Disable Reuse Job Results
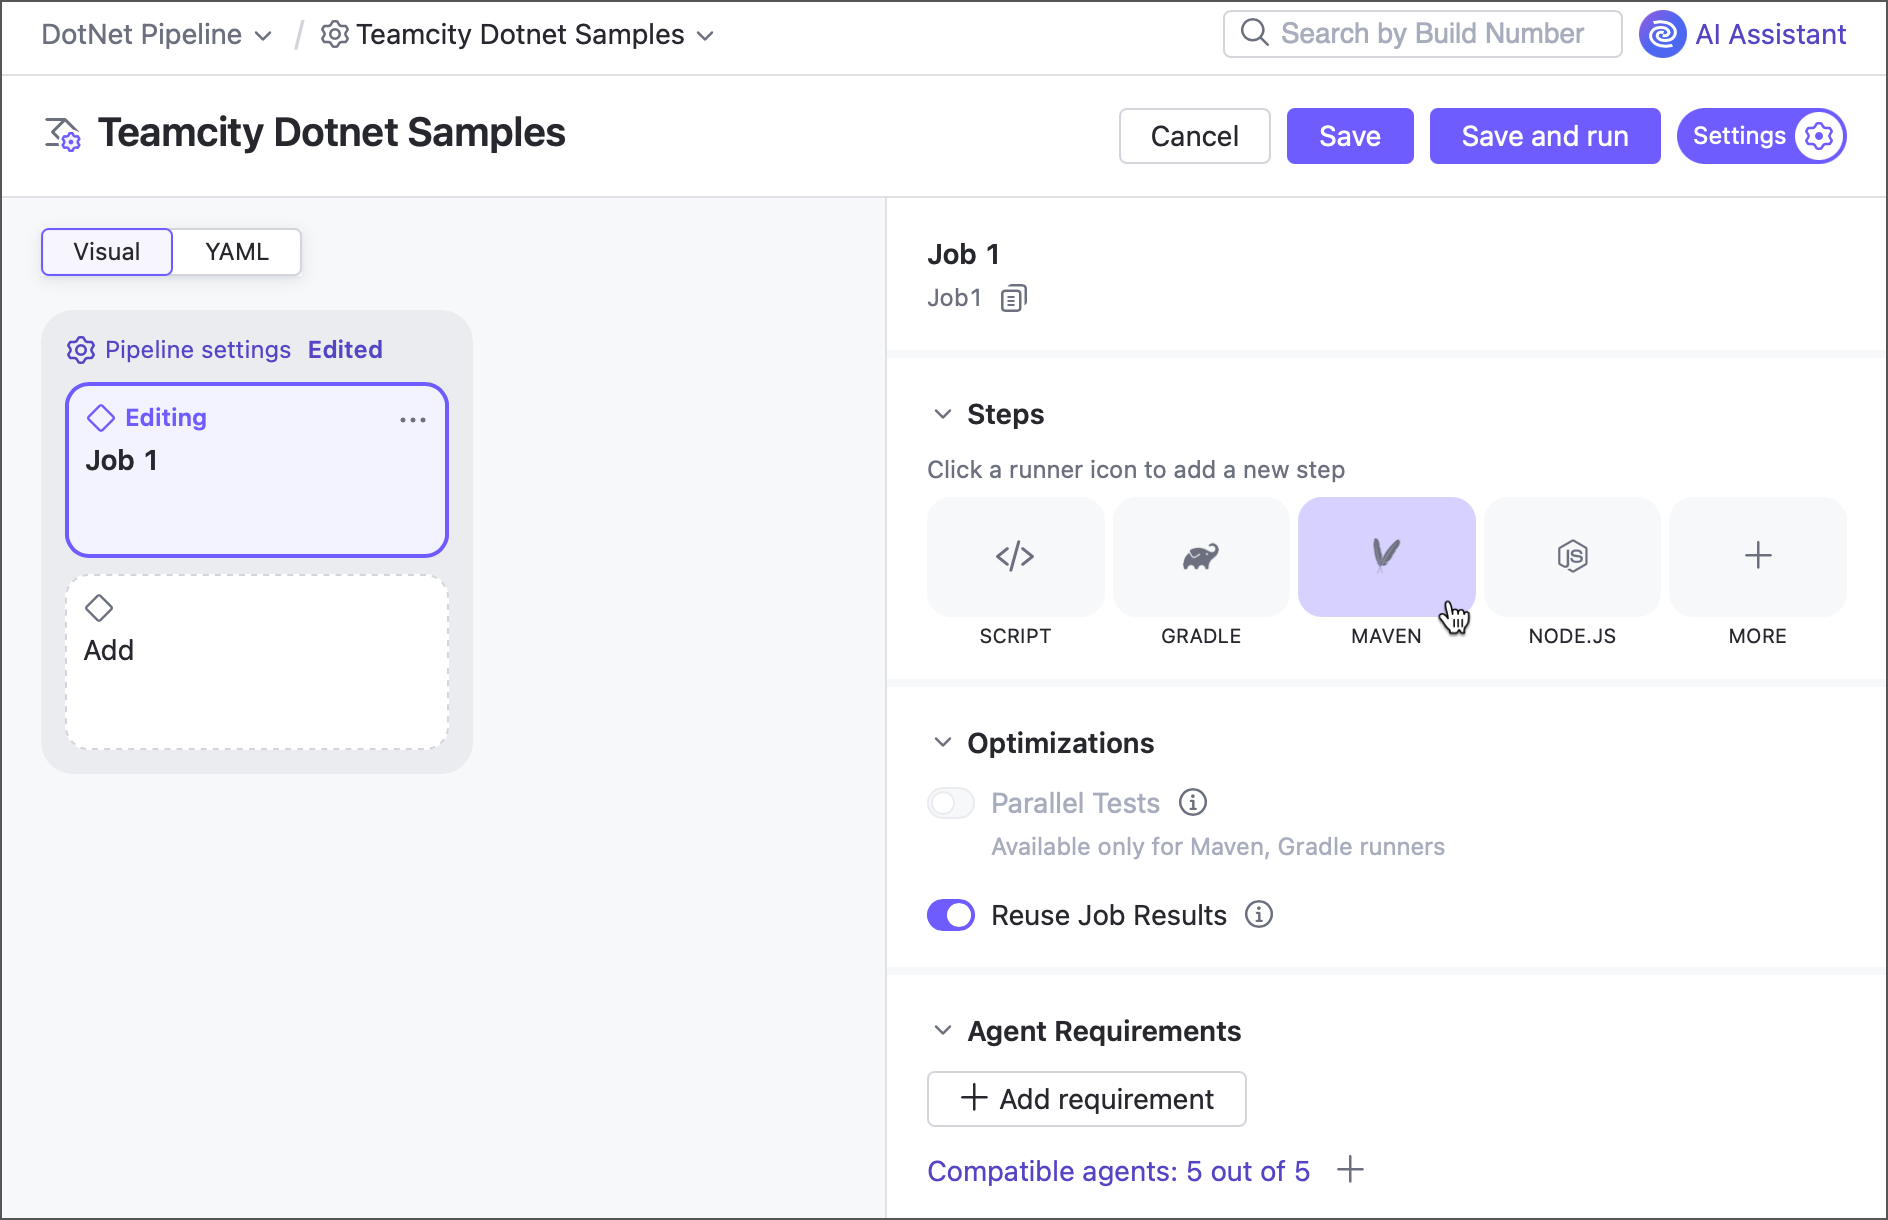This screenshot has width=1888, height=1220. tap(950, 914)
